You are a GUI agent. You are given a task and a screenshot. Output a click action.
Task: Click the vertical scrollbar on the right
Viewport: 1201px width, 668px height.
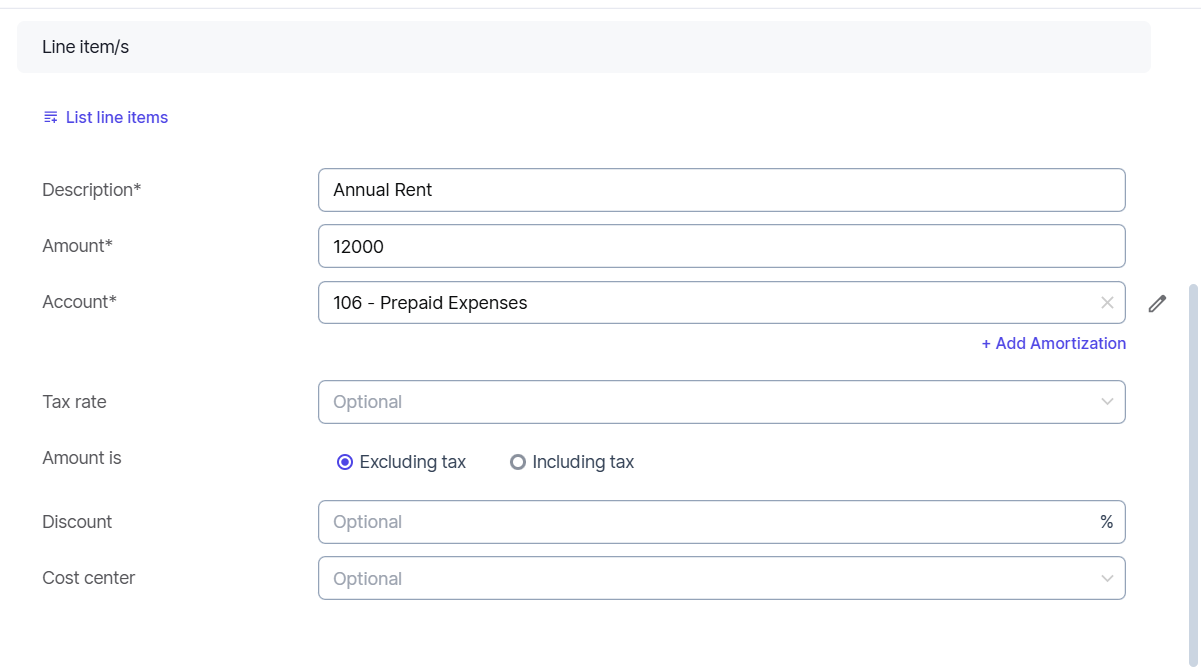(x=1192, y=450)
